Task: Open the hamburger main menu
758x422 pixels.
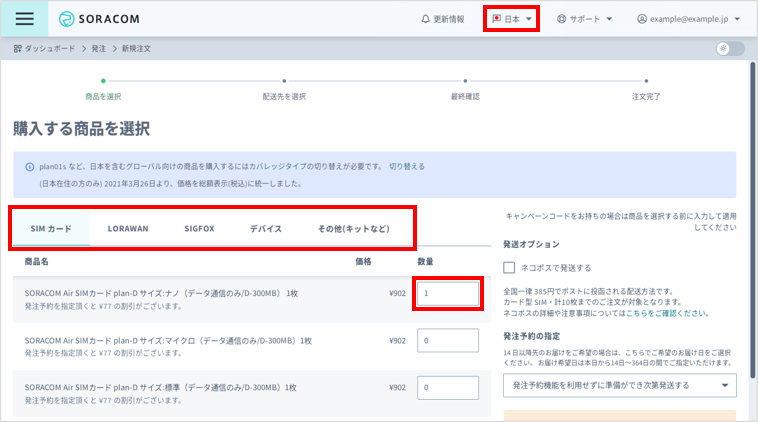Action: tap(24, 19)
